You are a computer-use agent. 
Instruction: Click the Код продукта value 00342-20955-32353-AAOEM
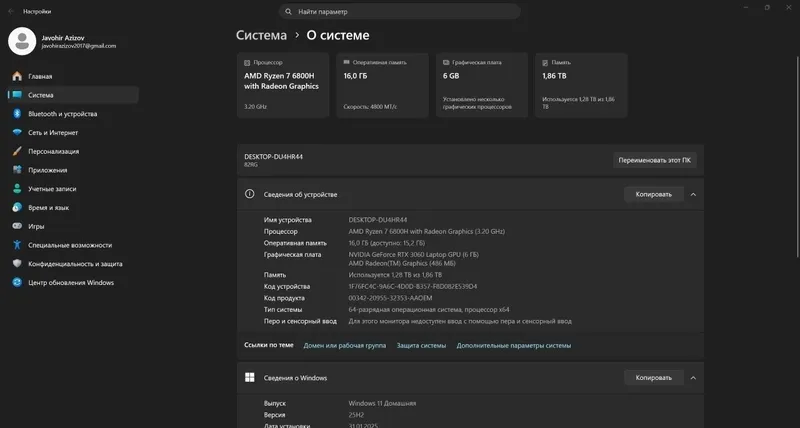(x=390, y=298)
